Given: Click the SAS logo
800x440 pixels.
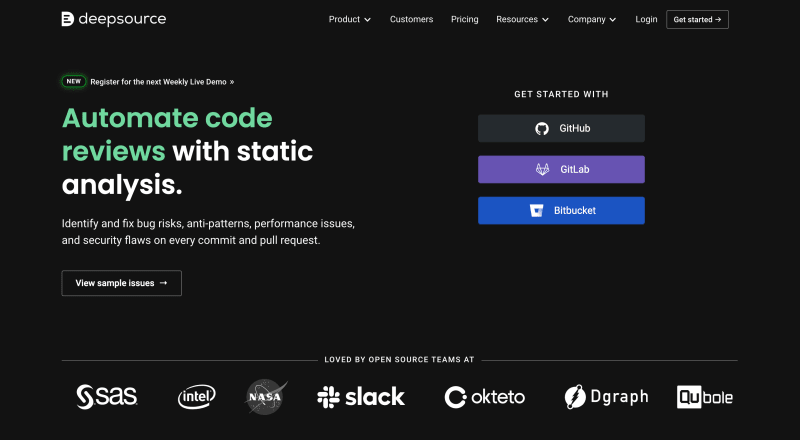Looking at the screenshot, I should [107, 397].
